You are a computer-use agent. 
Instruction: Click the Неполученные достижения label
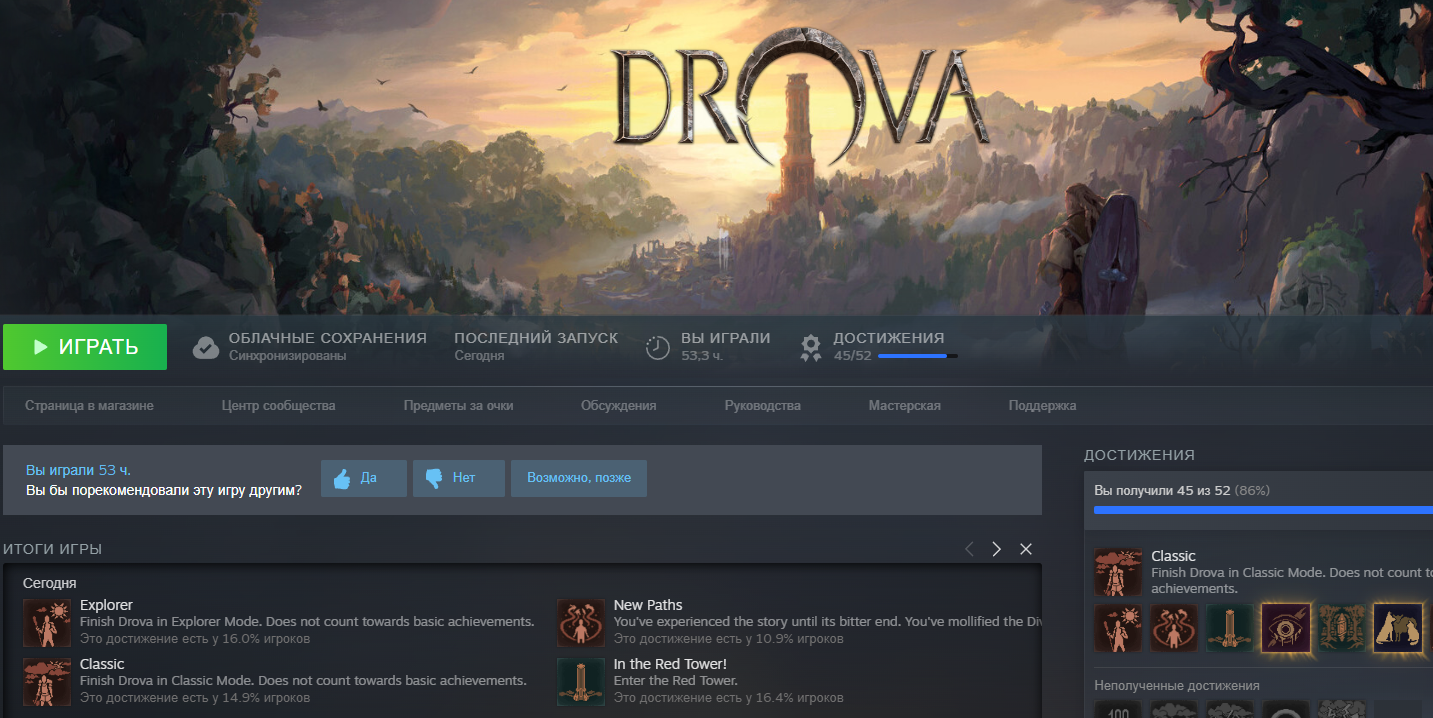click(x=1177, y=686)
